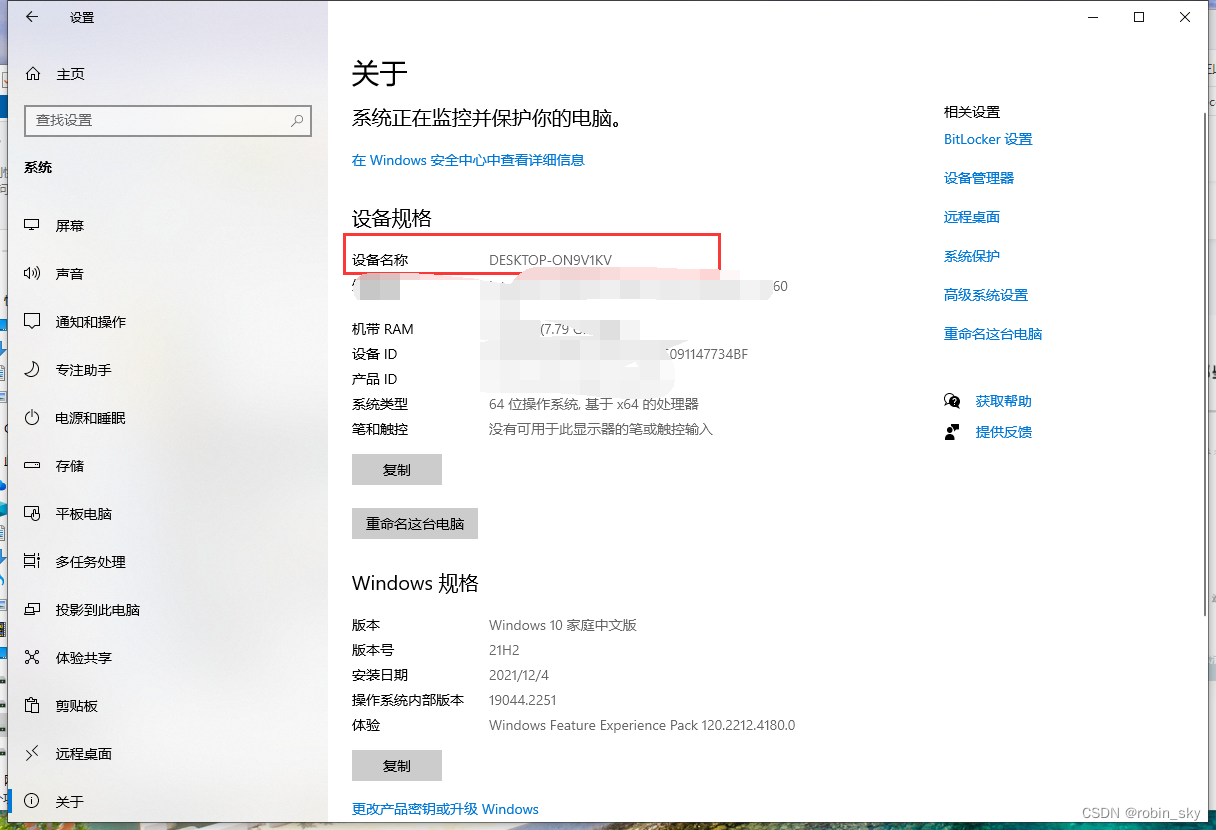The height and width of the screenshot is (830, 1216).
Task: Open 系统保护 link
Action: point(972,256)
